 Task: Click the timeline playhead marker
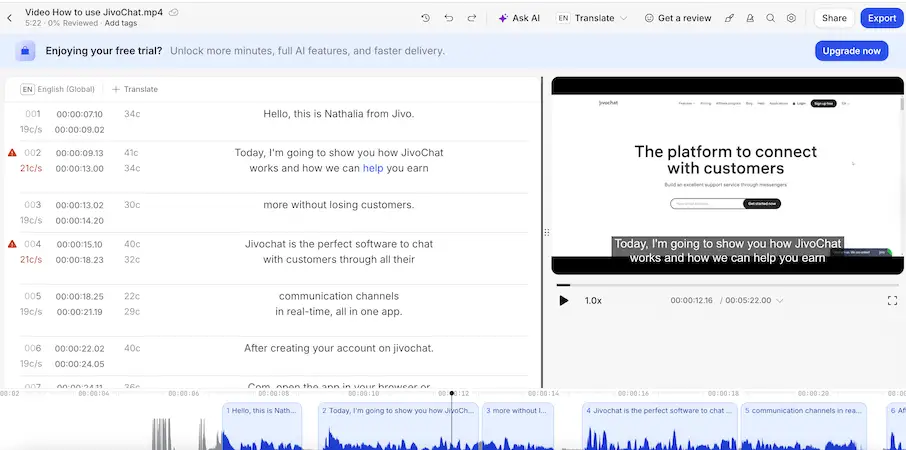[x=452, y=393]
